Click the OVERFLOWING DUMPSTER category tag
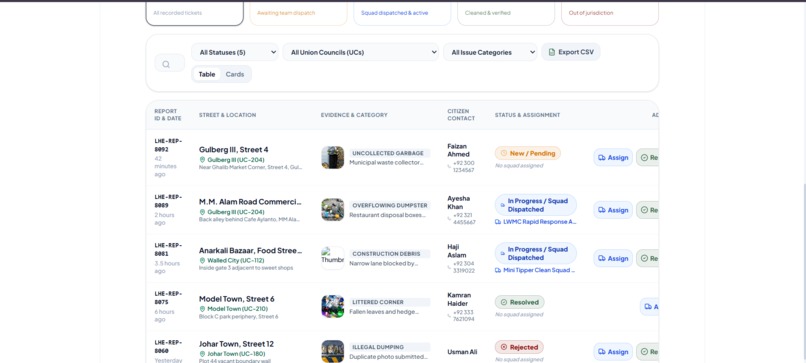 390,205
